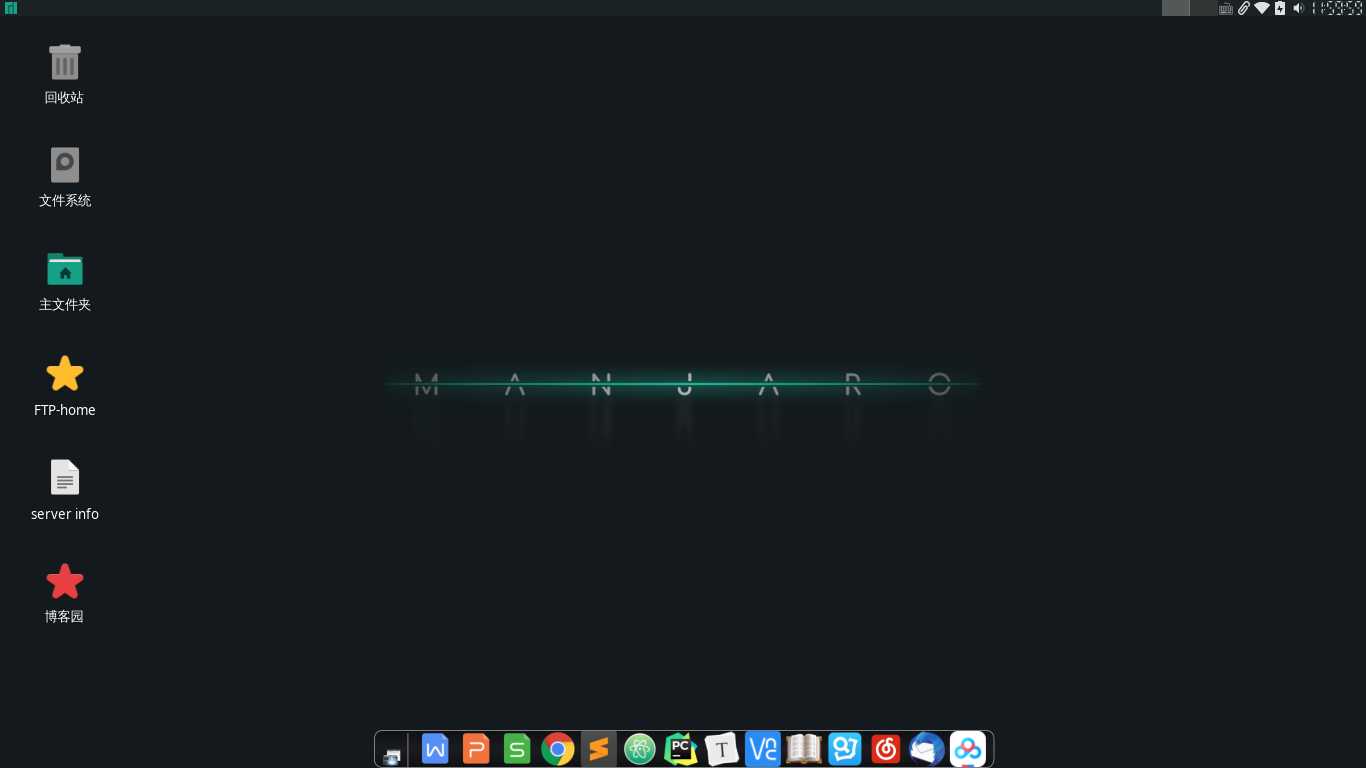Open the book reader dock icon

[804, 749]
